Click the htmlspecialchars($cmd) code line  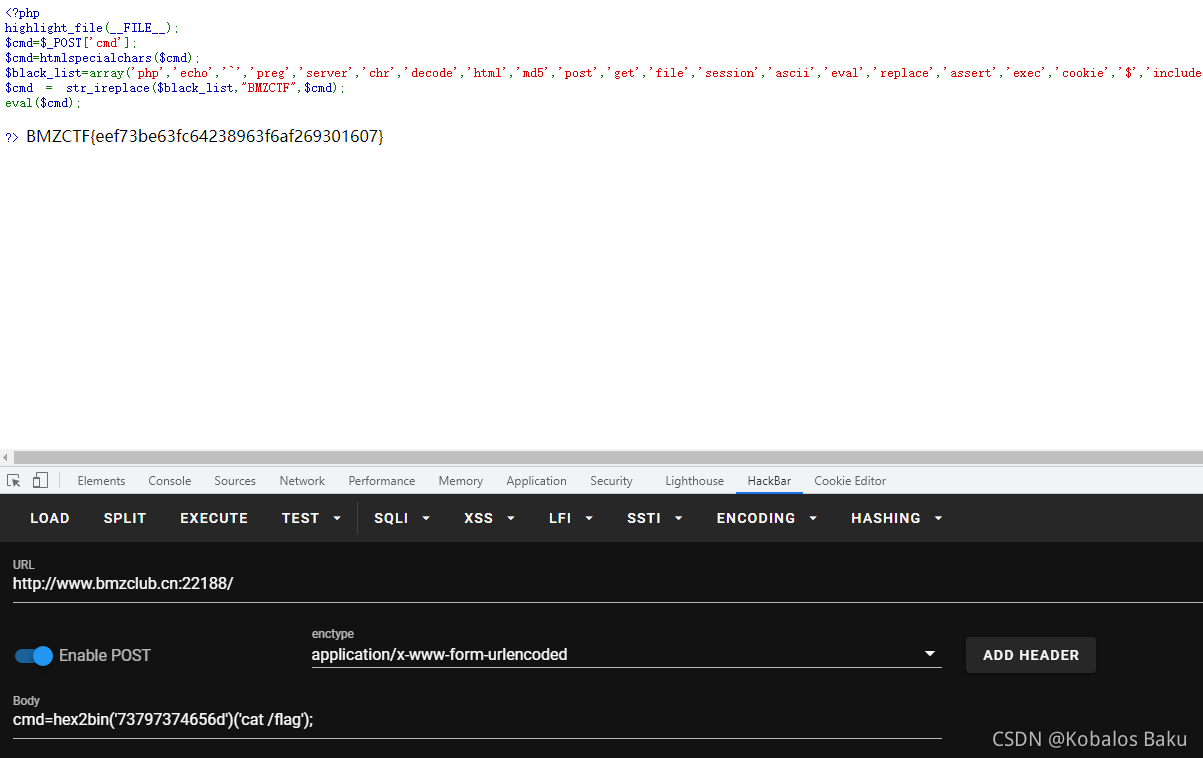click(103, 58)
